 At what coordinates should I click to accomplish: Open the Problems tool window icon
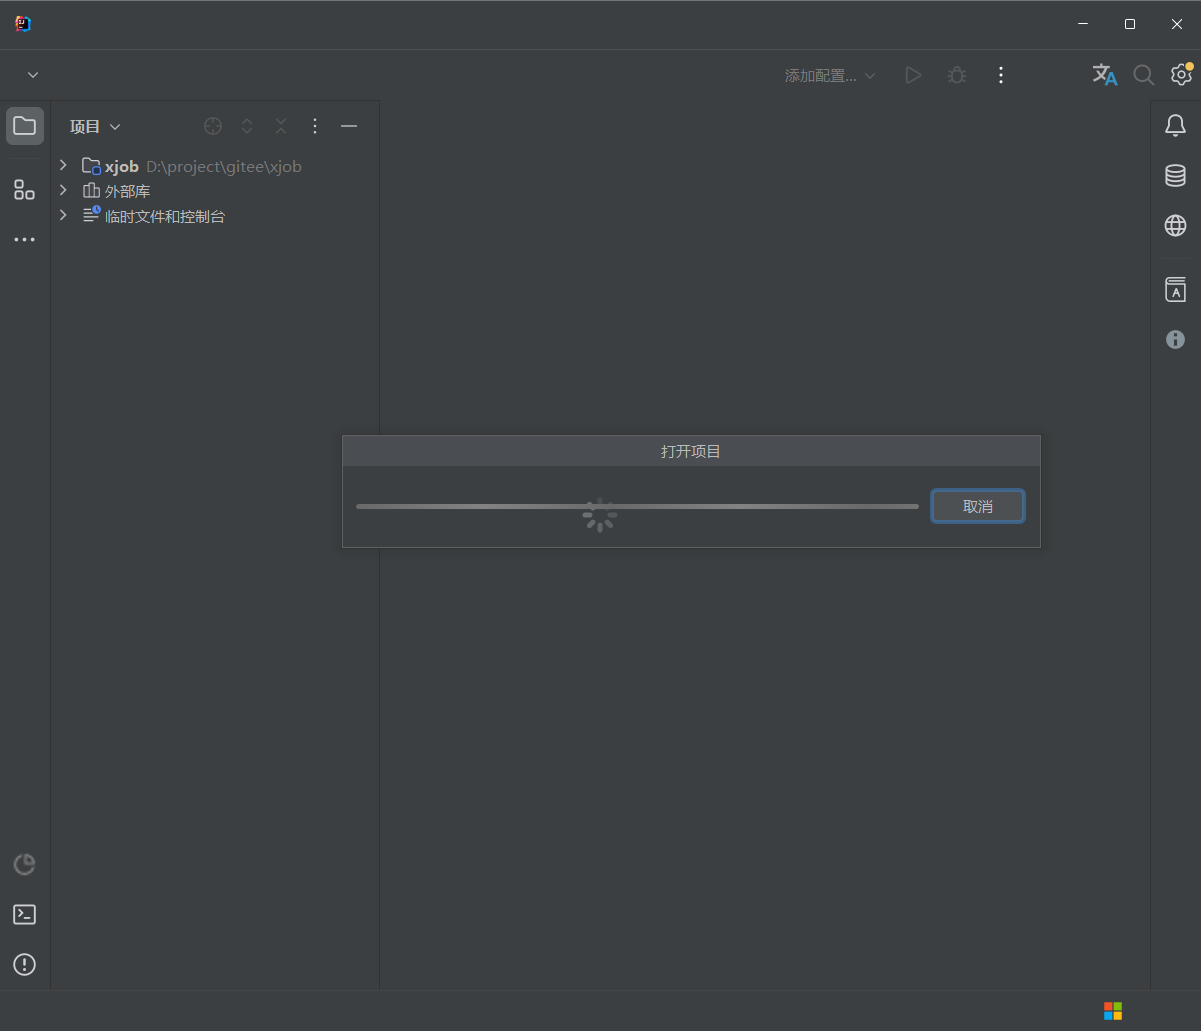click(x=25, y=964)
